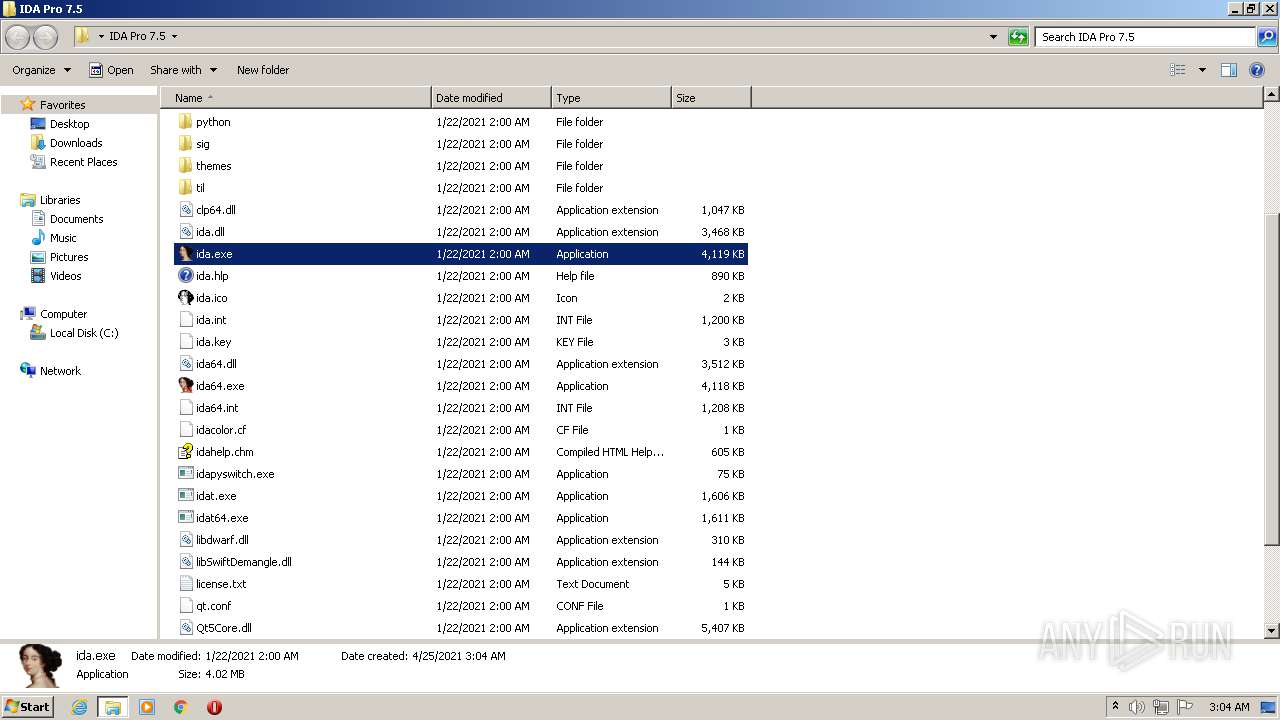Launch Google Chrome from taskbar

(180, 707)
